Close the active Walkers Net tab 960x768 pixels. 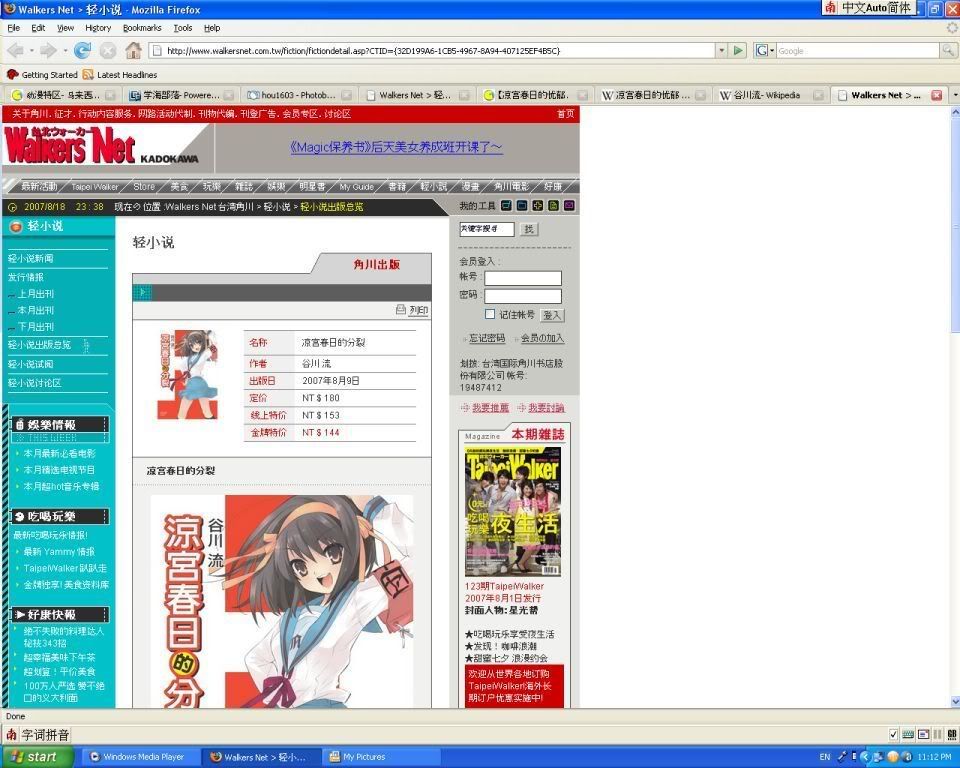click(x=936, y=95)
